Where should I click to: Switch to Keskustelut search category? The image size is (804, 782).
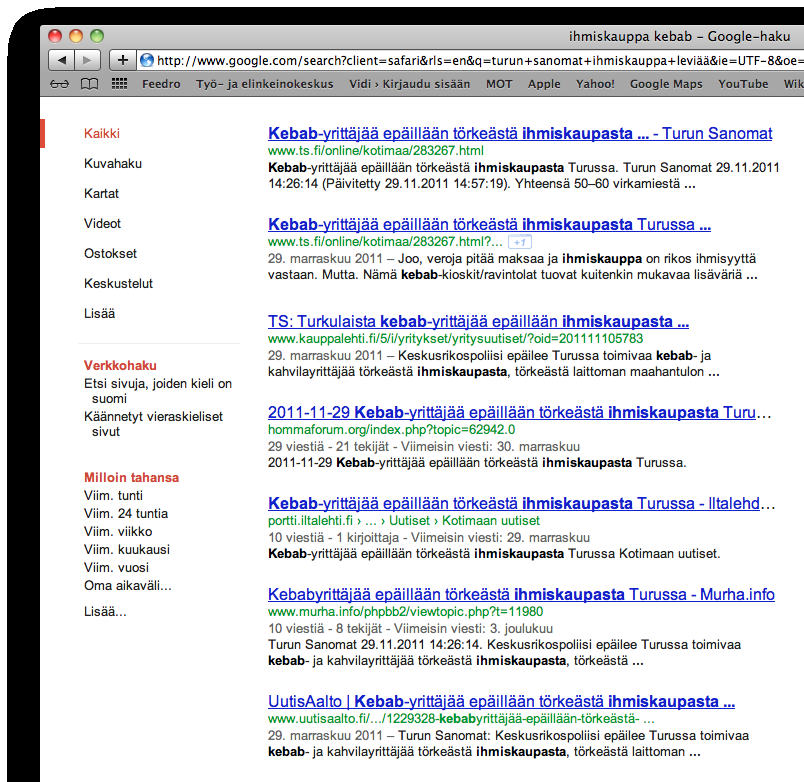click(x=118, y=284)
